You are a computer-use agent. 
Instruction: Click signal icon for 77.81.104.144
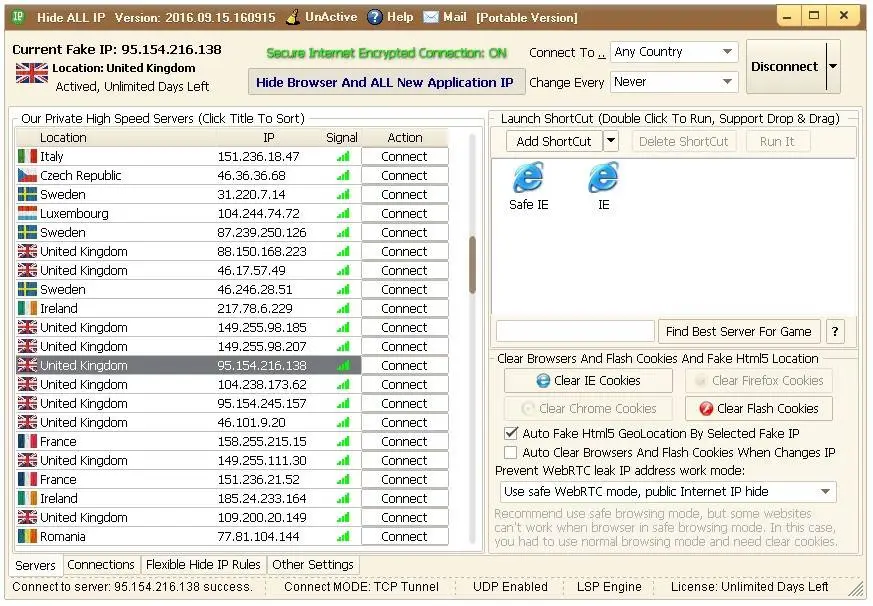click(x=344, y=536)
